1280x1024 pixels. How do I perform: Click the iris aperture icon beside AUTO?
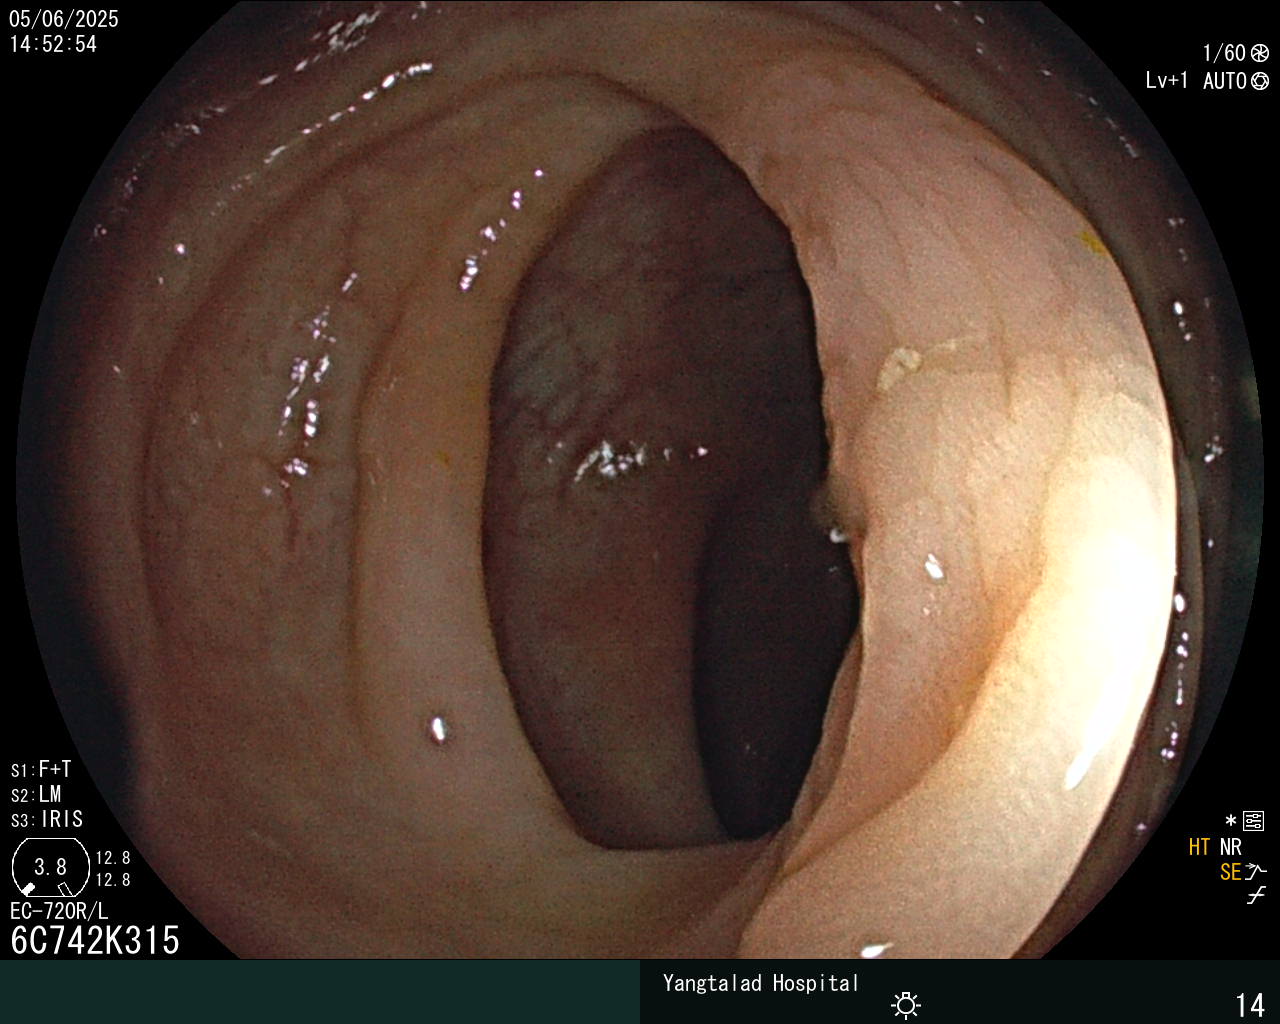[1260, 82]
